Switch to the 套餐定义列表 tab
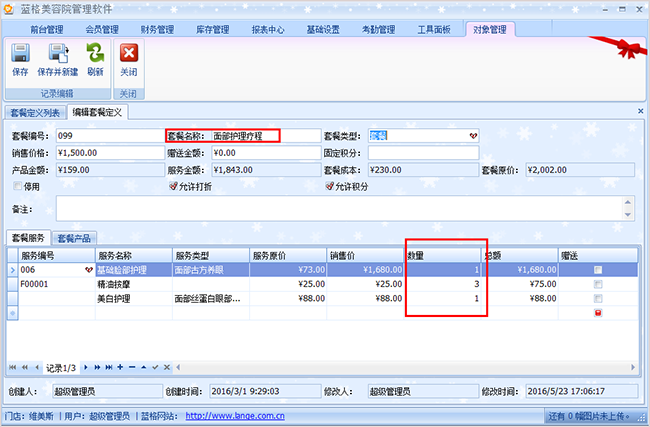The image size is (650, 427). (x=35, y=112)
